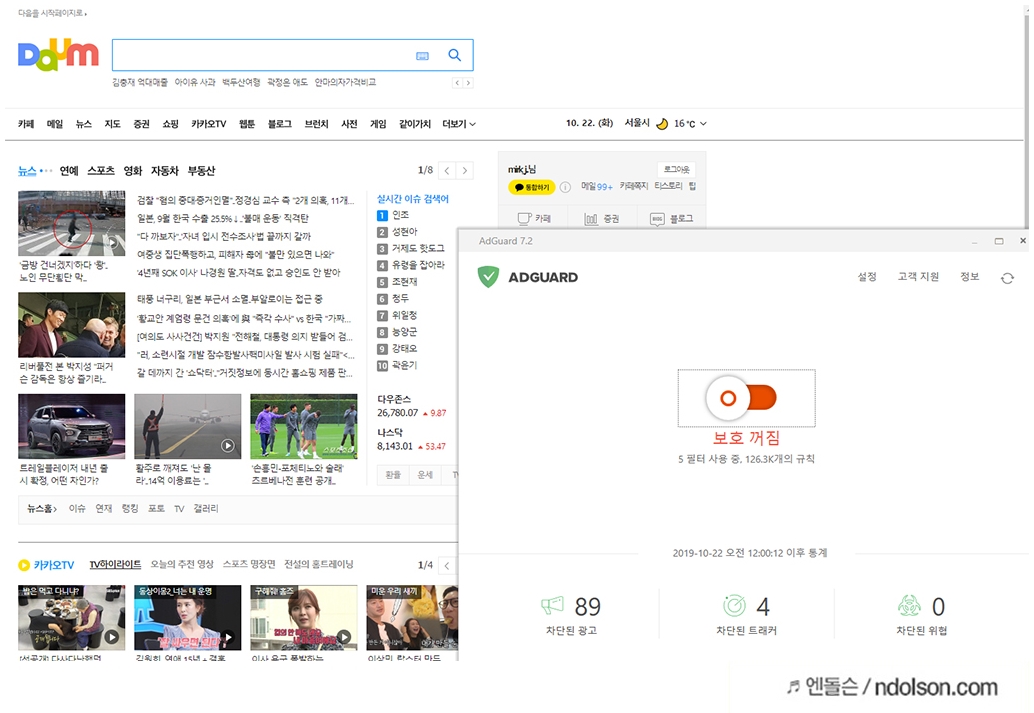Open AdGuard 설정 menu
This screenshot has width=1034, height=713.
click(867, 276)
